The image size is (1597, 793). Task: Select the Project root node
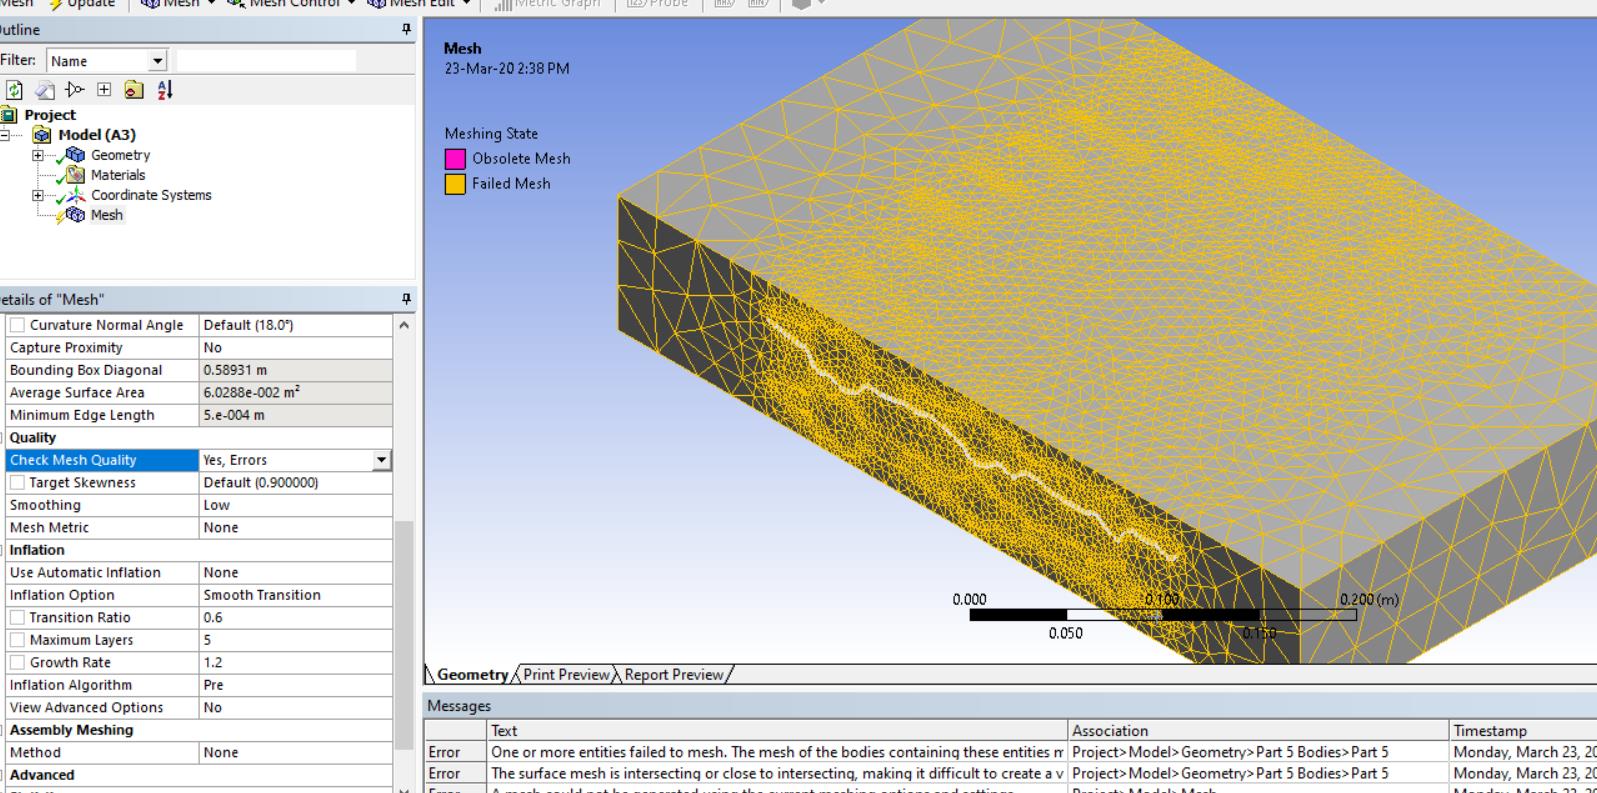(x=50, y=115)
